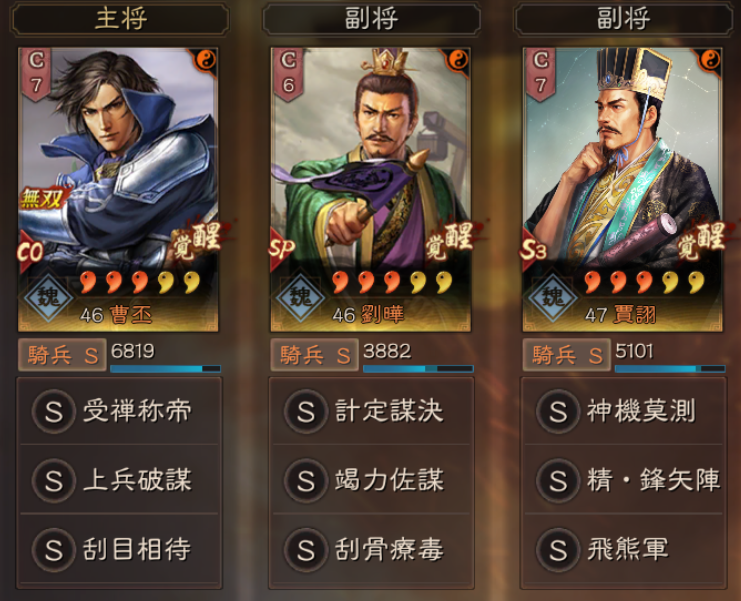Select the 覚醒 stamp on 劉曄's card
Screen dimensions: 741x601
[x=450, y=240]
